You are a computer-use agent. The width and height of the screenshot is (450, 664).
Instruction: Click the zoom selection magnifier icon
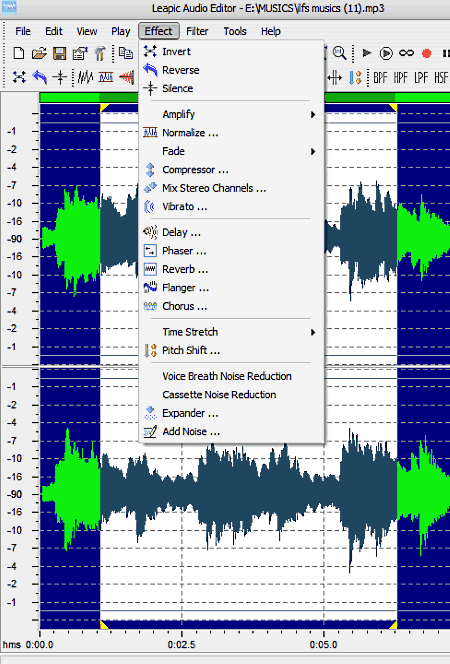340,53
